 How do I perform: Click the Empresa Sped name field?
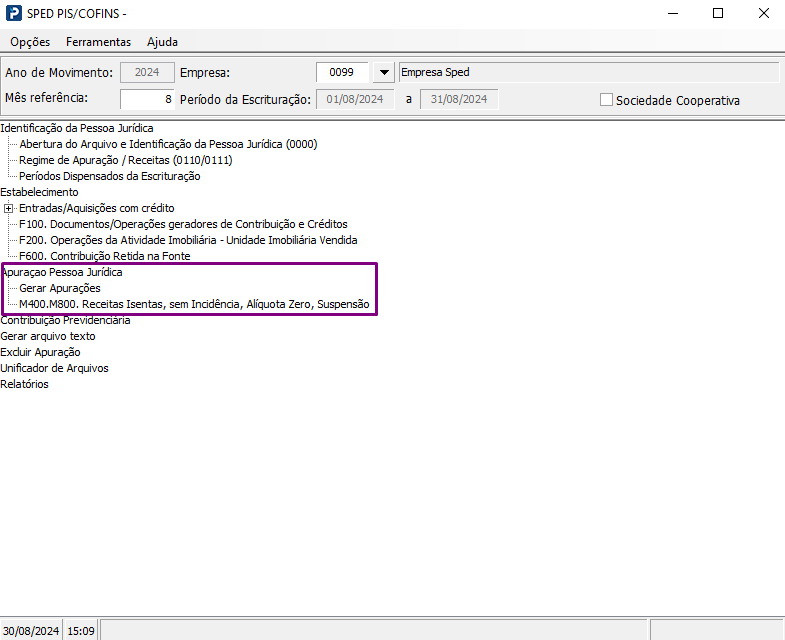click(x=589, y=73)
